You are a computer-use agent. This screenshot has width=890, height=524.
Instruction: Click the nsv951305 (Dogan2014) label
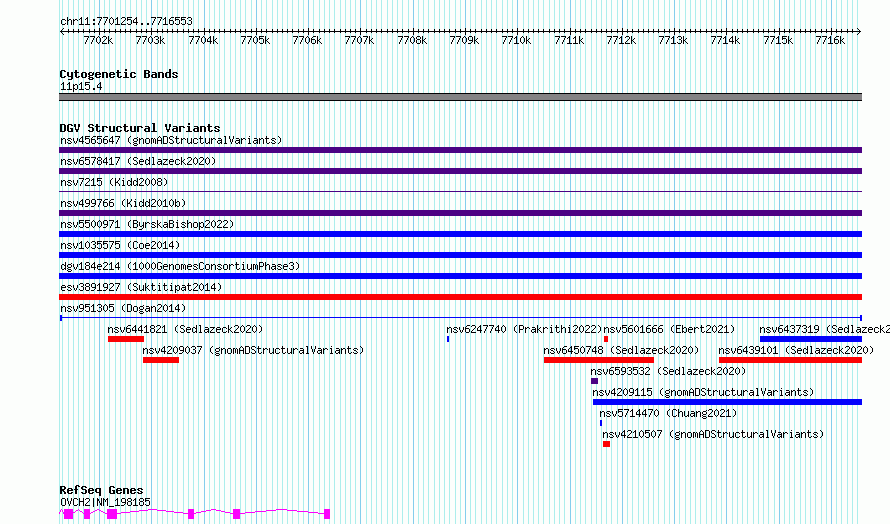[123, 308]
